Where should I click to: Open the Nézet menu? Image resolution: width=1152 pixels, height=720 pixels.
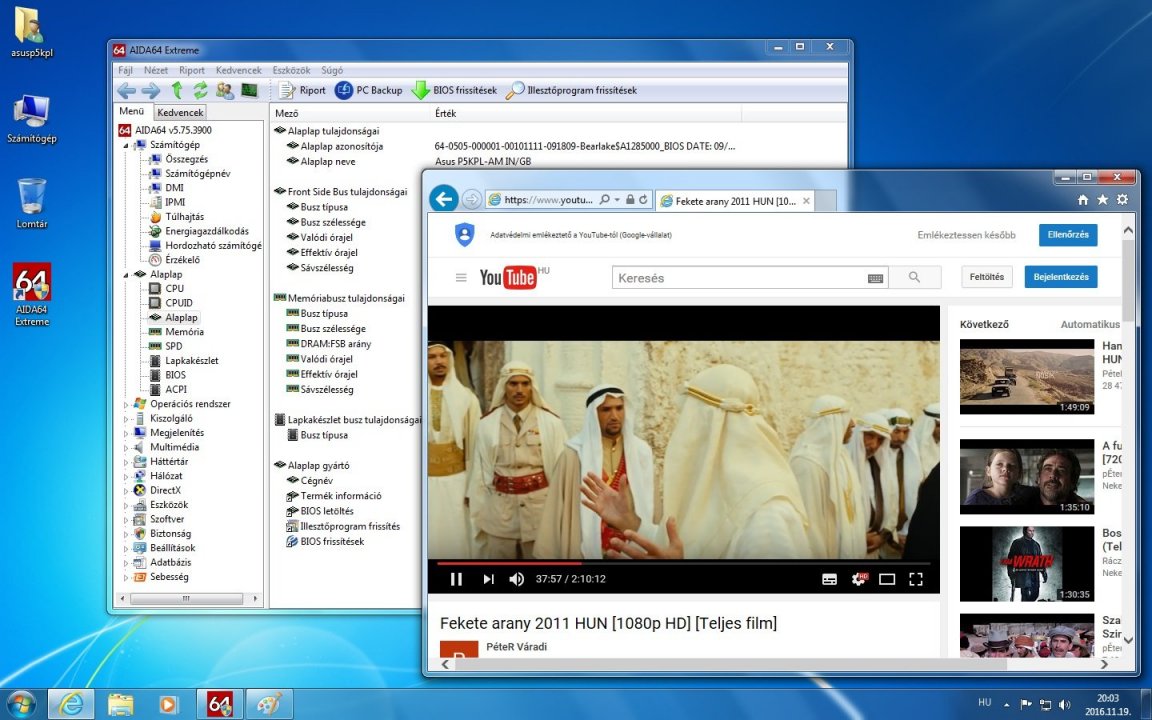click(156, 71)
